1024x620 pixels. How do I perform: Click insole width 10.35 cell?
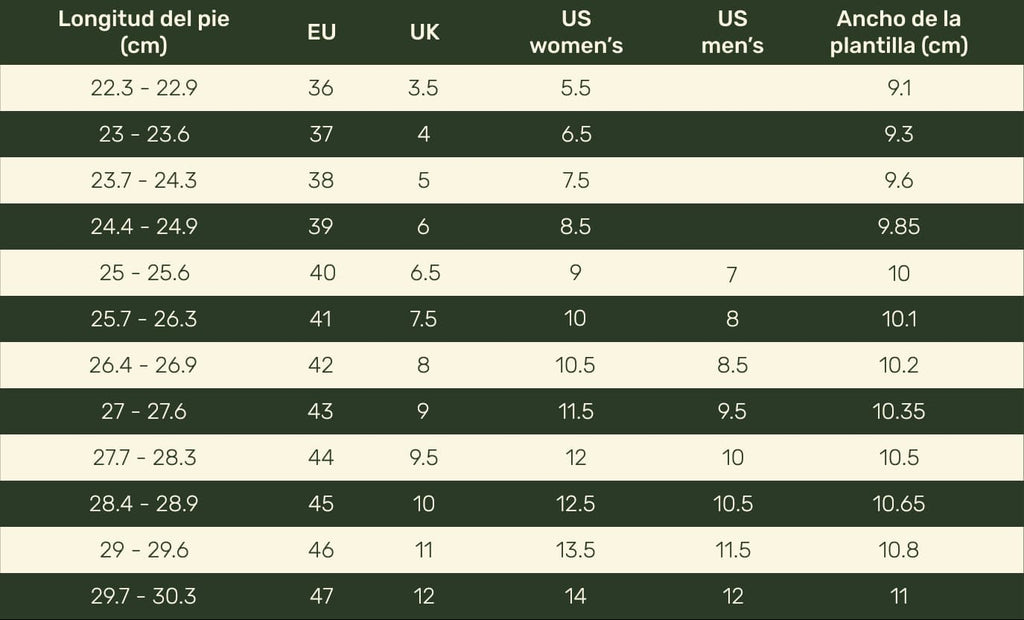(899, 411)
